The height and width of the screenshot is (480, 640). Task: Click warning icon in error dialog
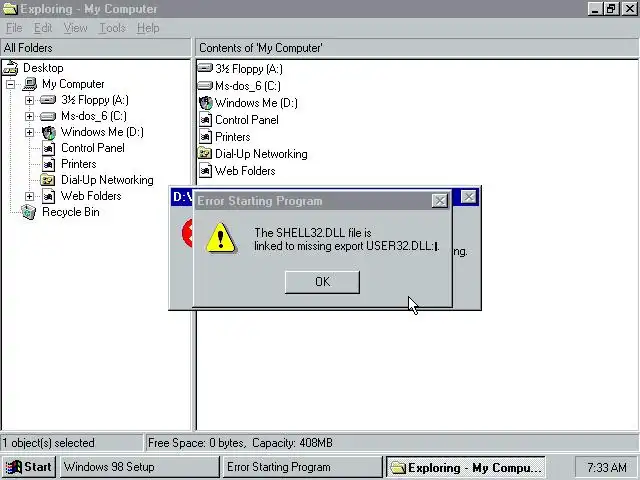click(x=221, y=238)
